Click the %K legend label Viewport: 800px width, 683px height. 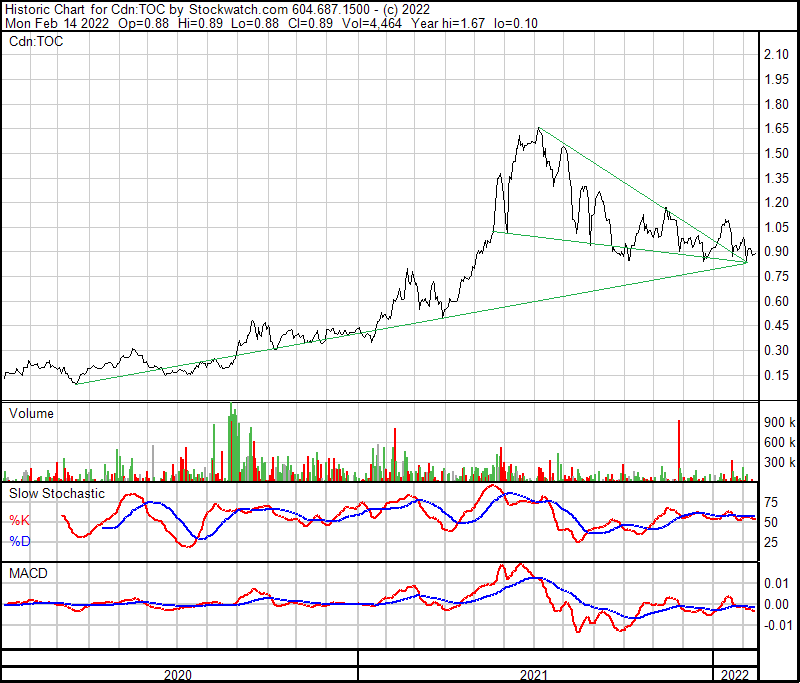(19, 520)
